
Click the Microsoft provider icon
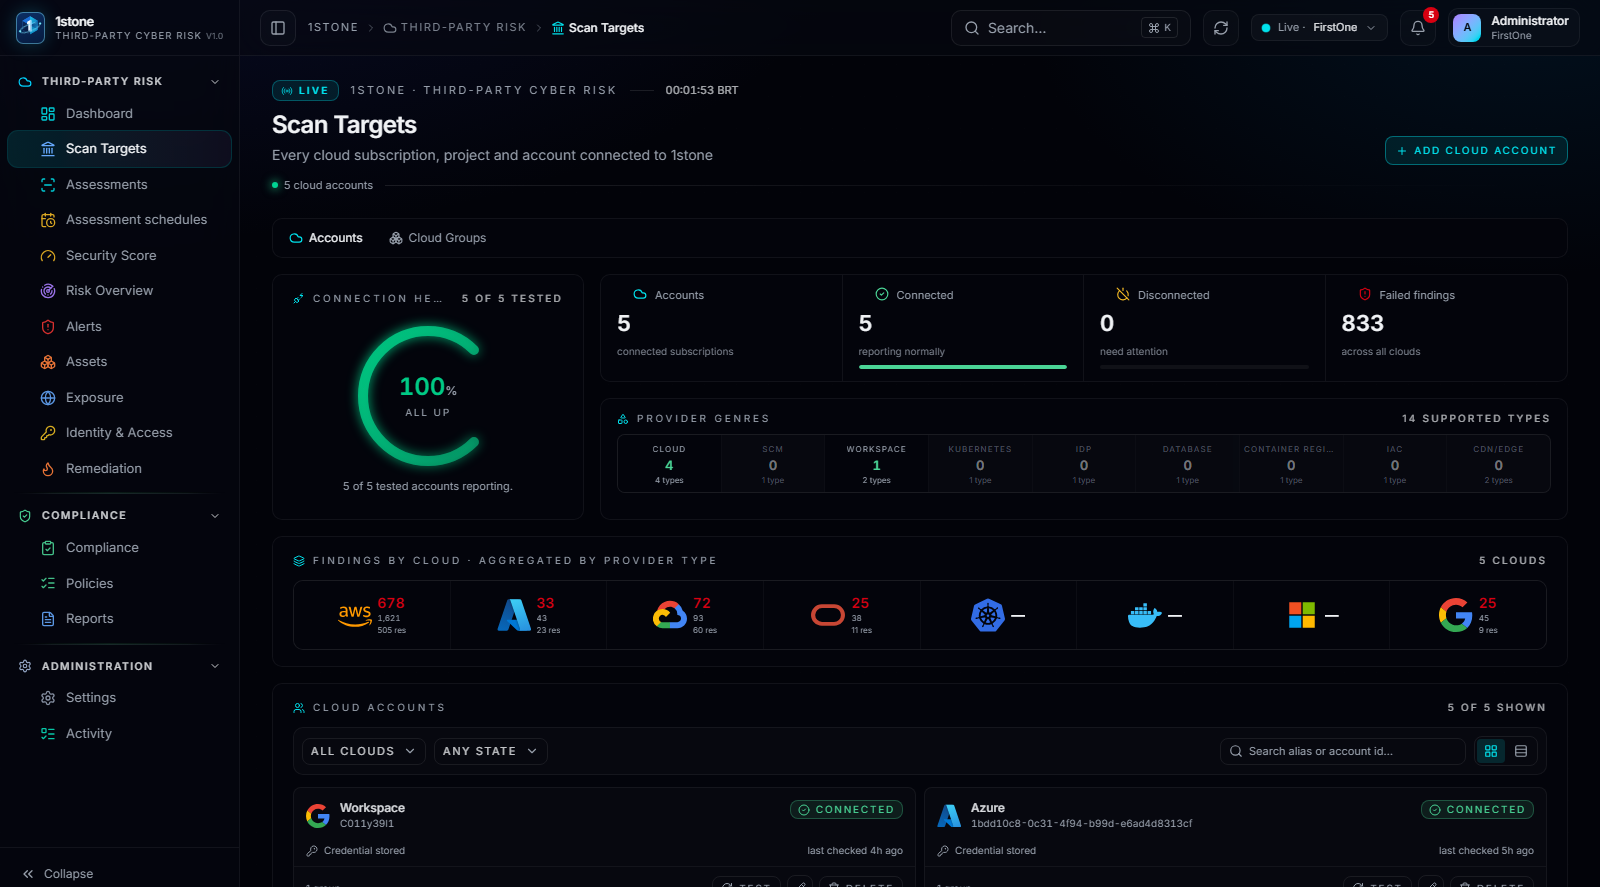(x=1302, y=615)
